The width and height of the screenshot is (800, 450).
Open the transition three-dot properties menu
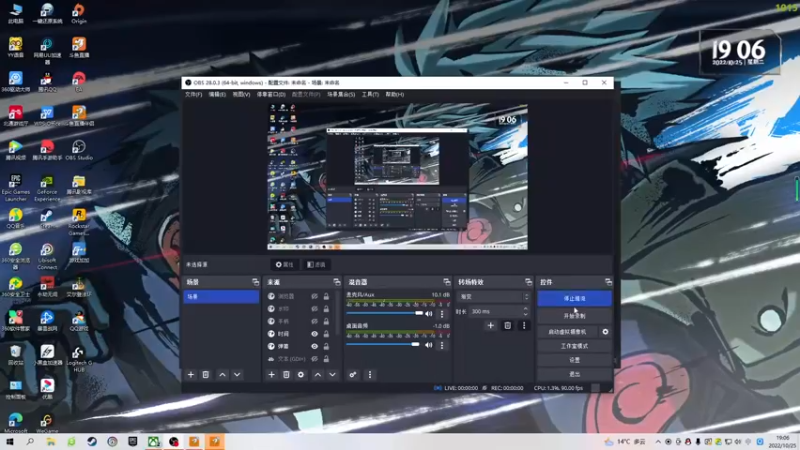pyautogui.click(x=524, y=326)
